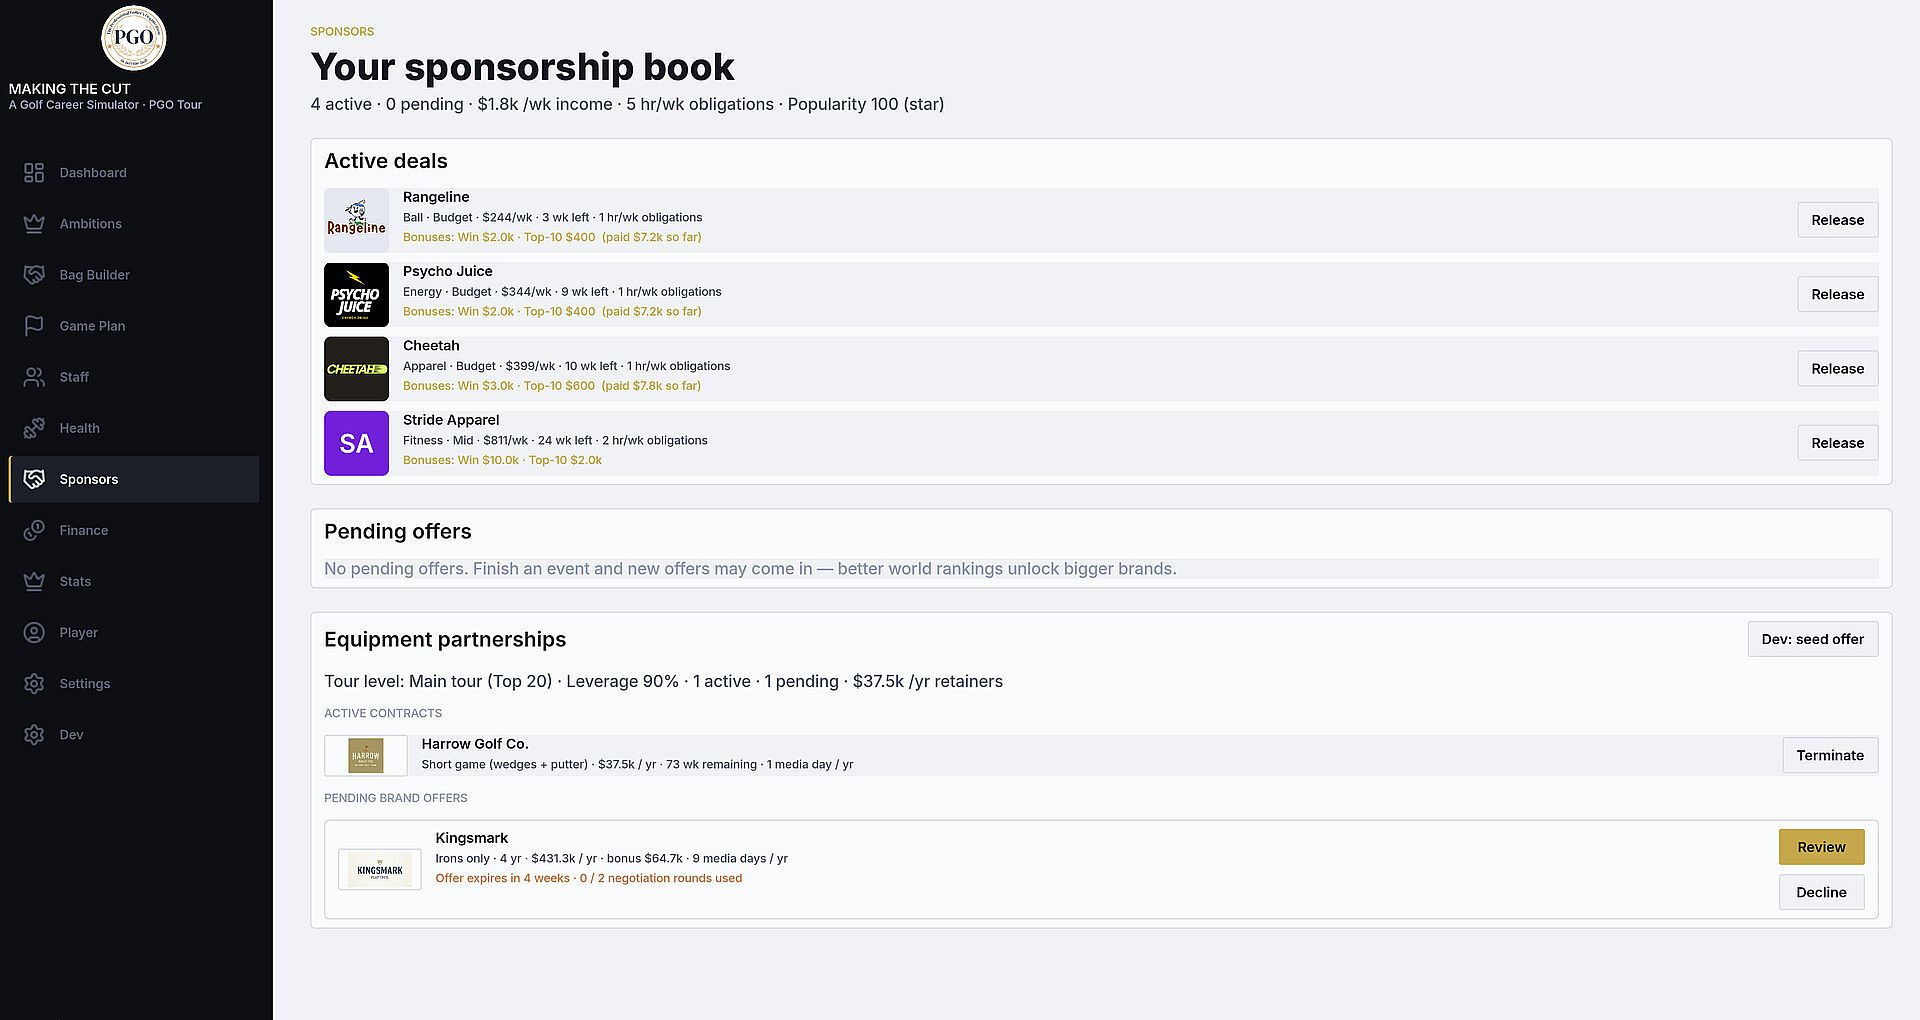Click the Dev: seed offer button
Image resolution: width=1920 pixels, height=1020 pixels.
1813,639
